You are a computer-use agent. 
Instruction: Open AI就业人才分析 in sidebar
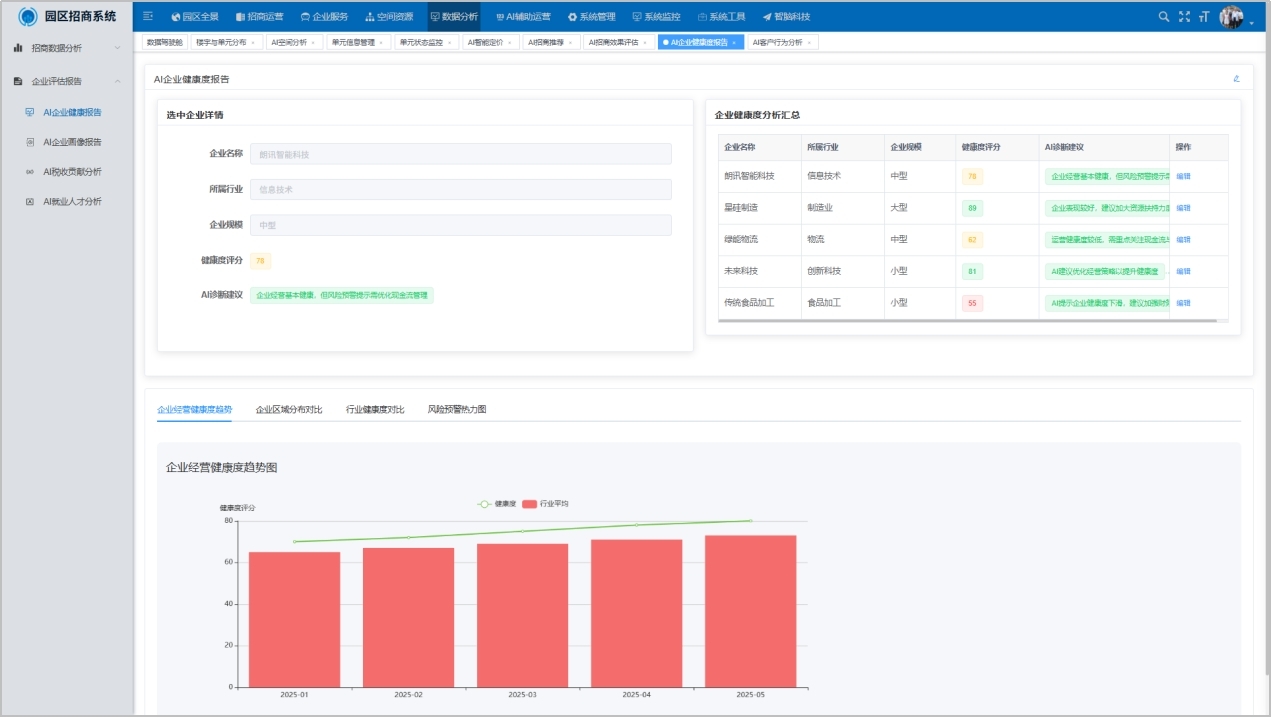(x=72, y=202)
